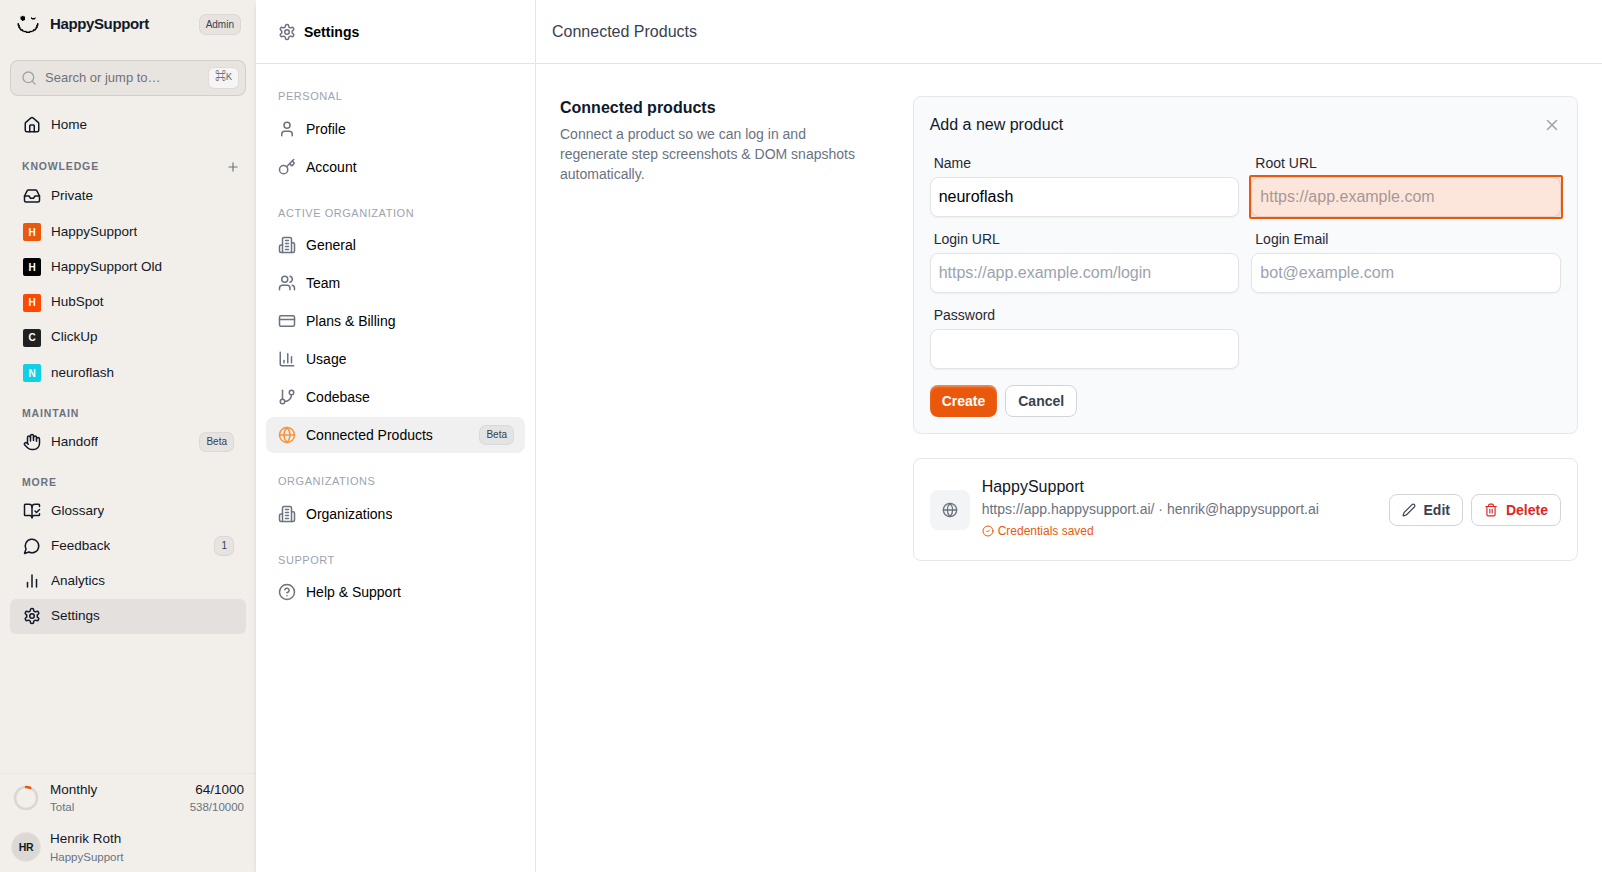Click the Name field containing neuroflash
Image resolution: width=1602 pixels, height=872 pixels.
coord(1084,197)
